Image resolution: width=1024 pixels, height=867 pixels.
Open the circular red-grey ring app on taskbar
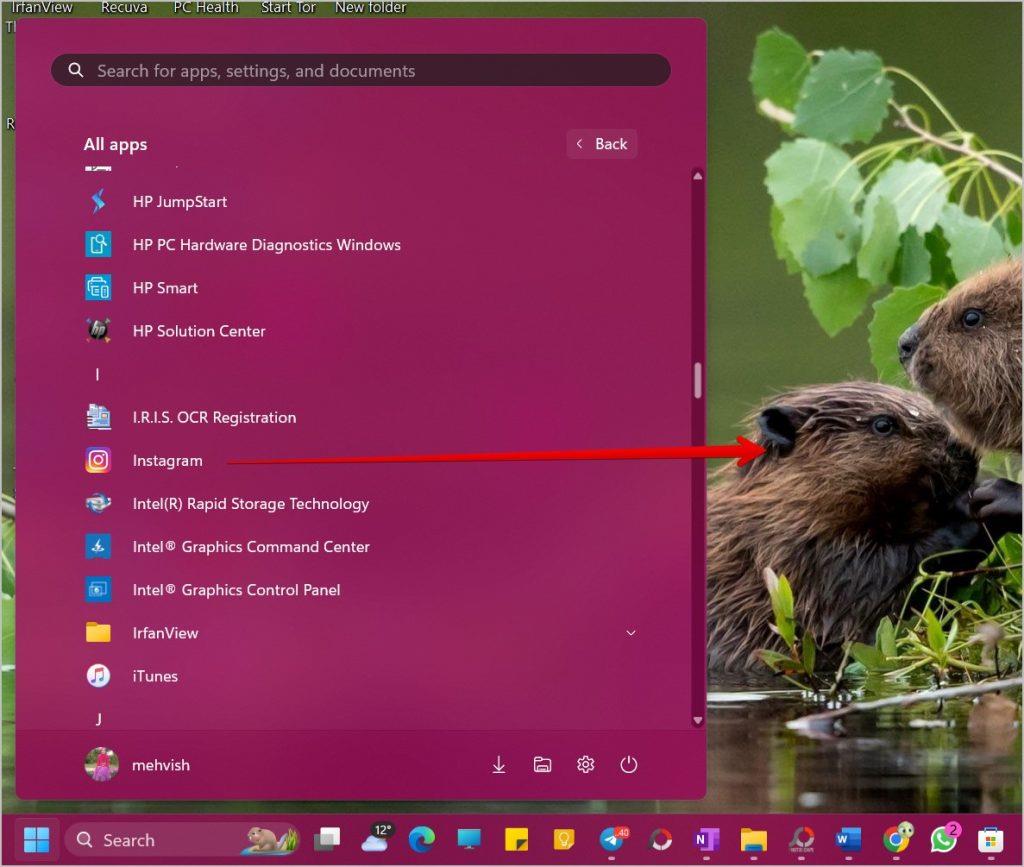[x=660, y=840]
